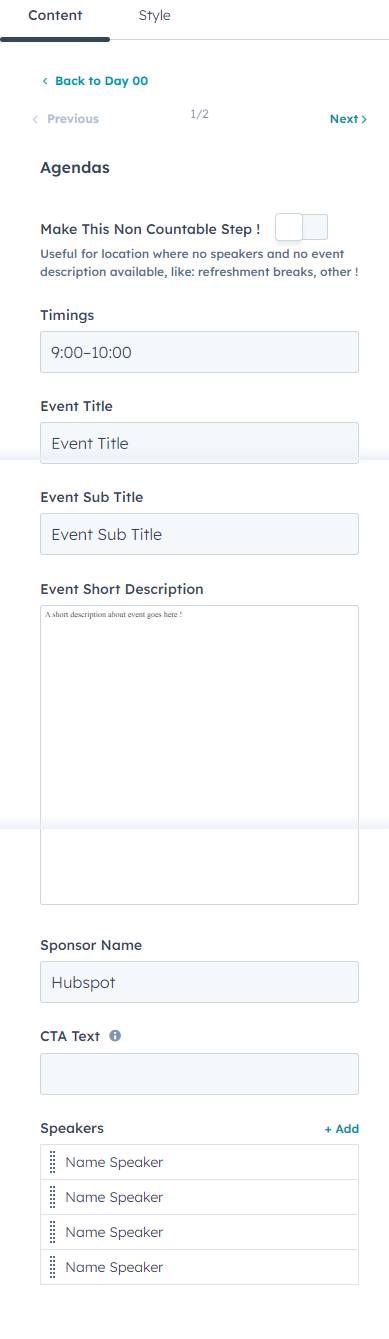This screenshot has height=1339, width=389.
Task: Click the CTA Text info icon
Action: [115, 1036]
